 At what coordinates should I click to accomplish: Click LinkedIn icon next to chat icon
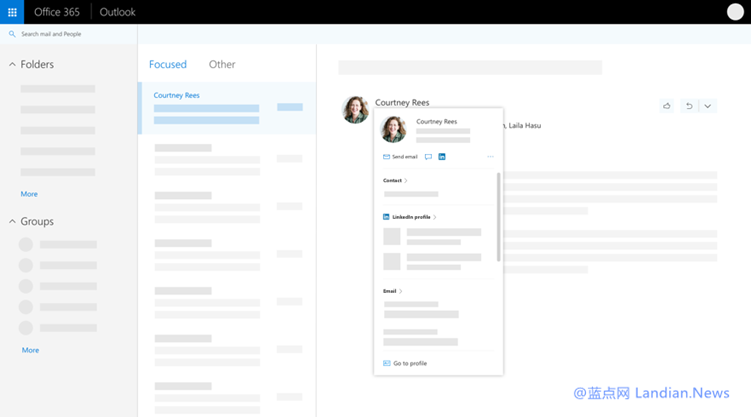pos(442,157)
